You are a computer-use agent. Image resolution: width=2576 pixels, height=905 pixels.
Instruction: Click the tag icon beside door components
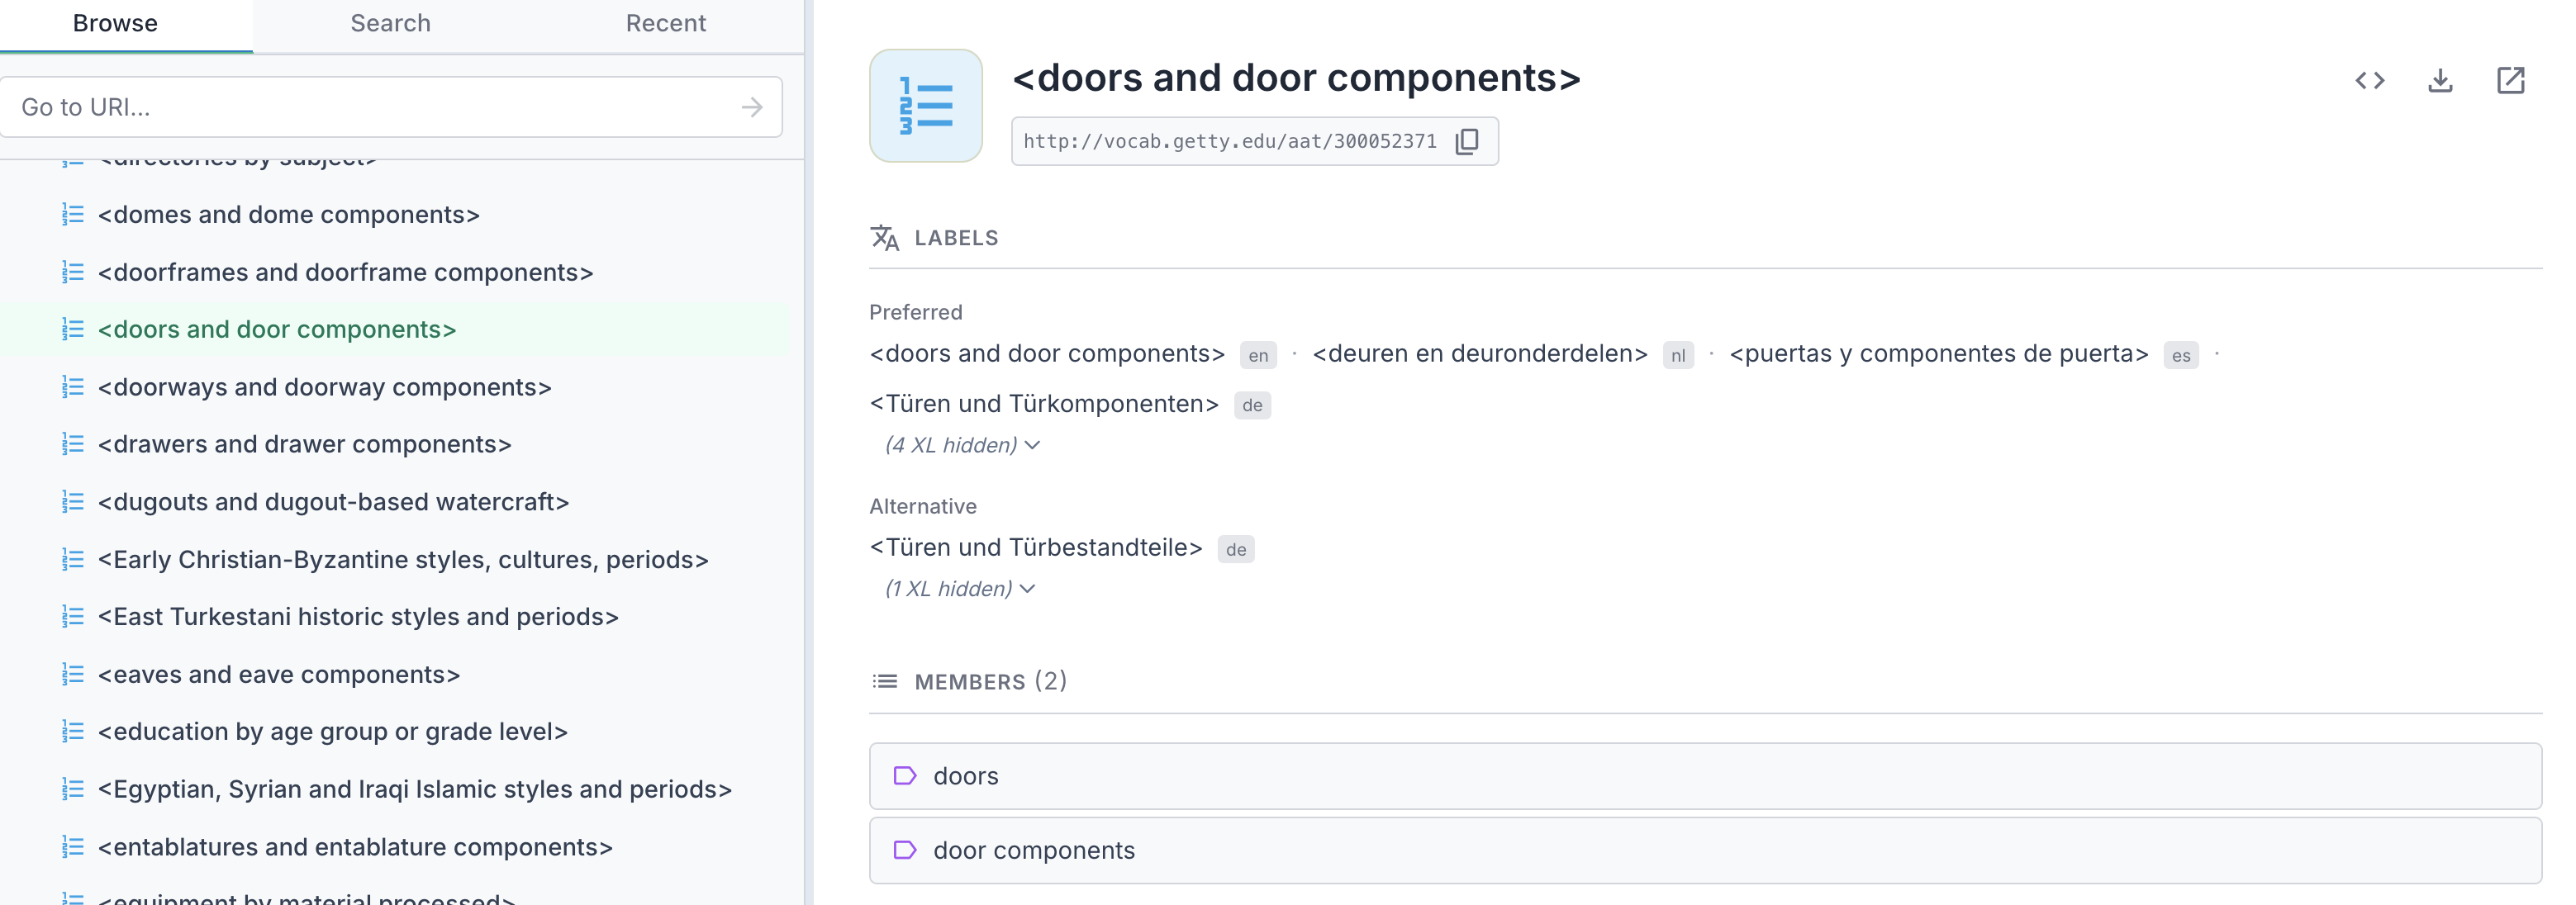coord(904,850)
